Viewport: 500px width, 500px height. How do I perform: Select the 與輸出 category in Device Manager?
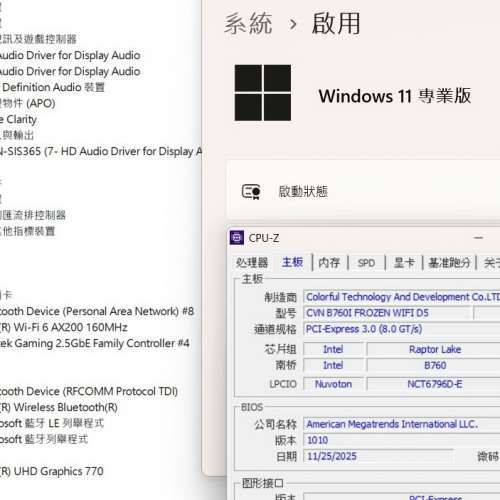pyautogui.click(x=17, y=135)
